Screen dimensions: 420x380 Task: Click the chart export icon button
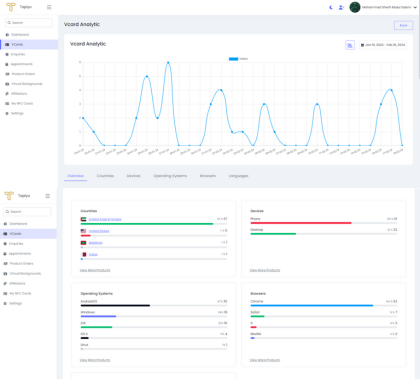[350, 45]
